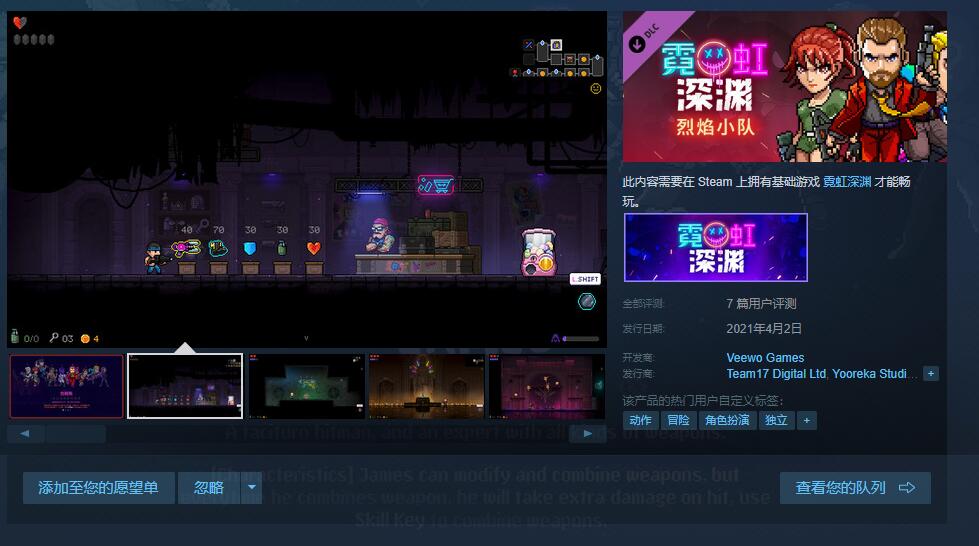The height and width of the screenshot is (546, 979).
Task: Click 7 篇用户评测 review summary
Action: tap(761, 304)
